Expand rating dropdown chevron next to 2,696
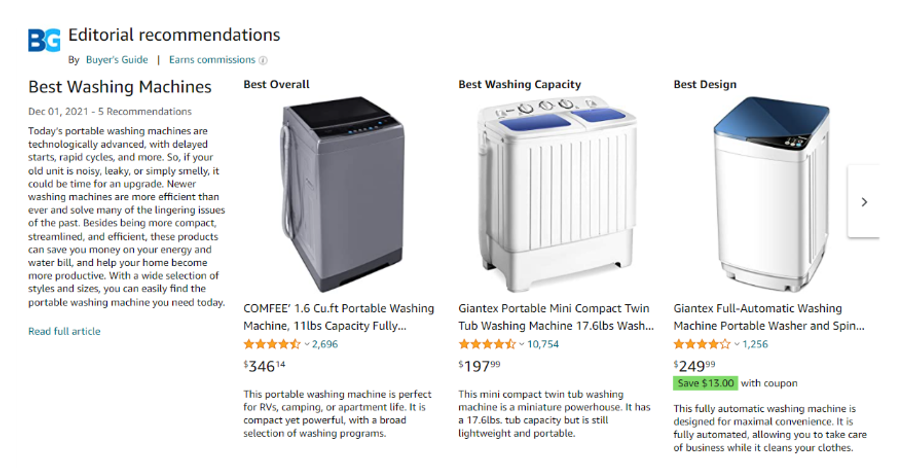The width and height of the screenshot is (899, 468). point(307,345)
